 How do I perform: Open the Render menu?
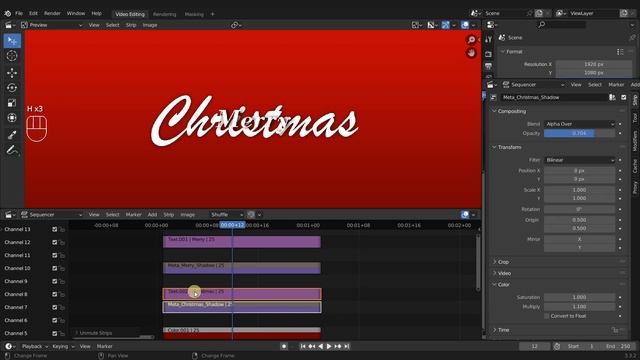[52, 13]
